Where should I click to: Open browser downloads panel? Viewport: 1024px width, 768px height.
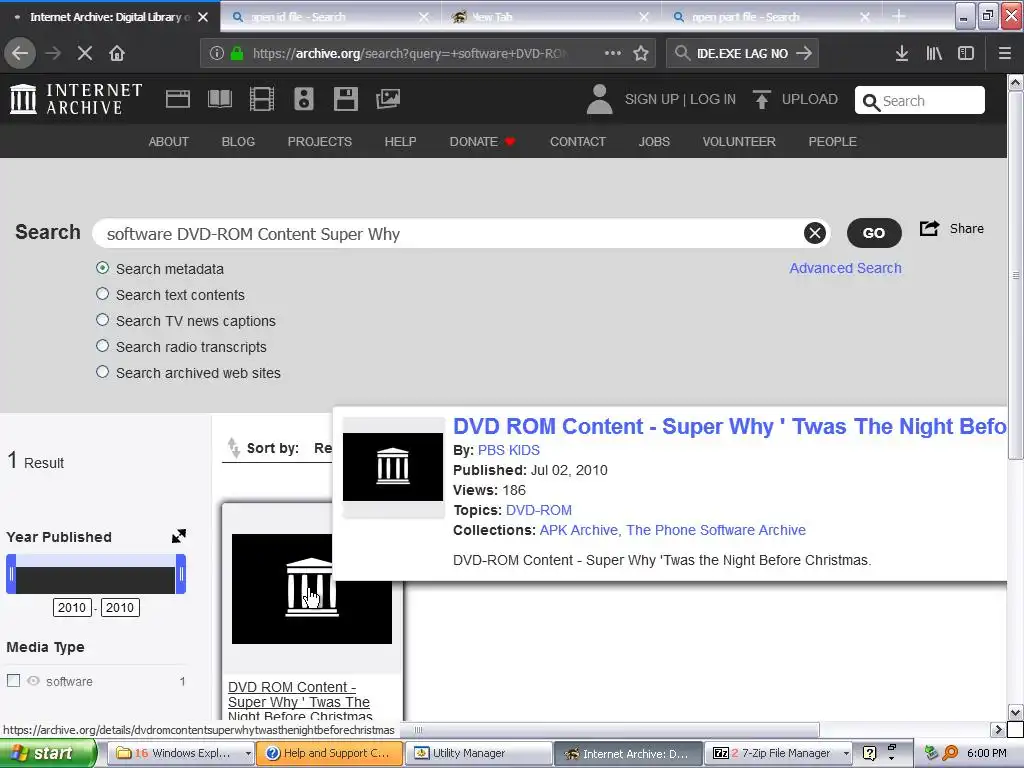[x=902, y=53]
